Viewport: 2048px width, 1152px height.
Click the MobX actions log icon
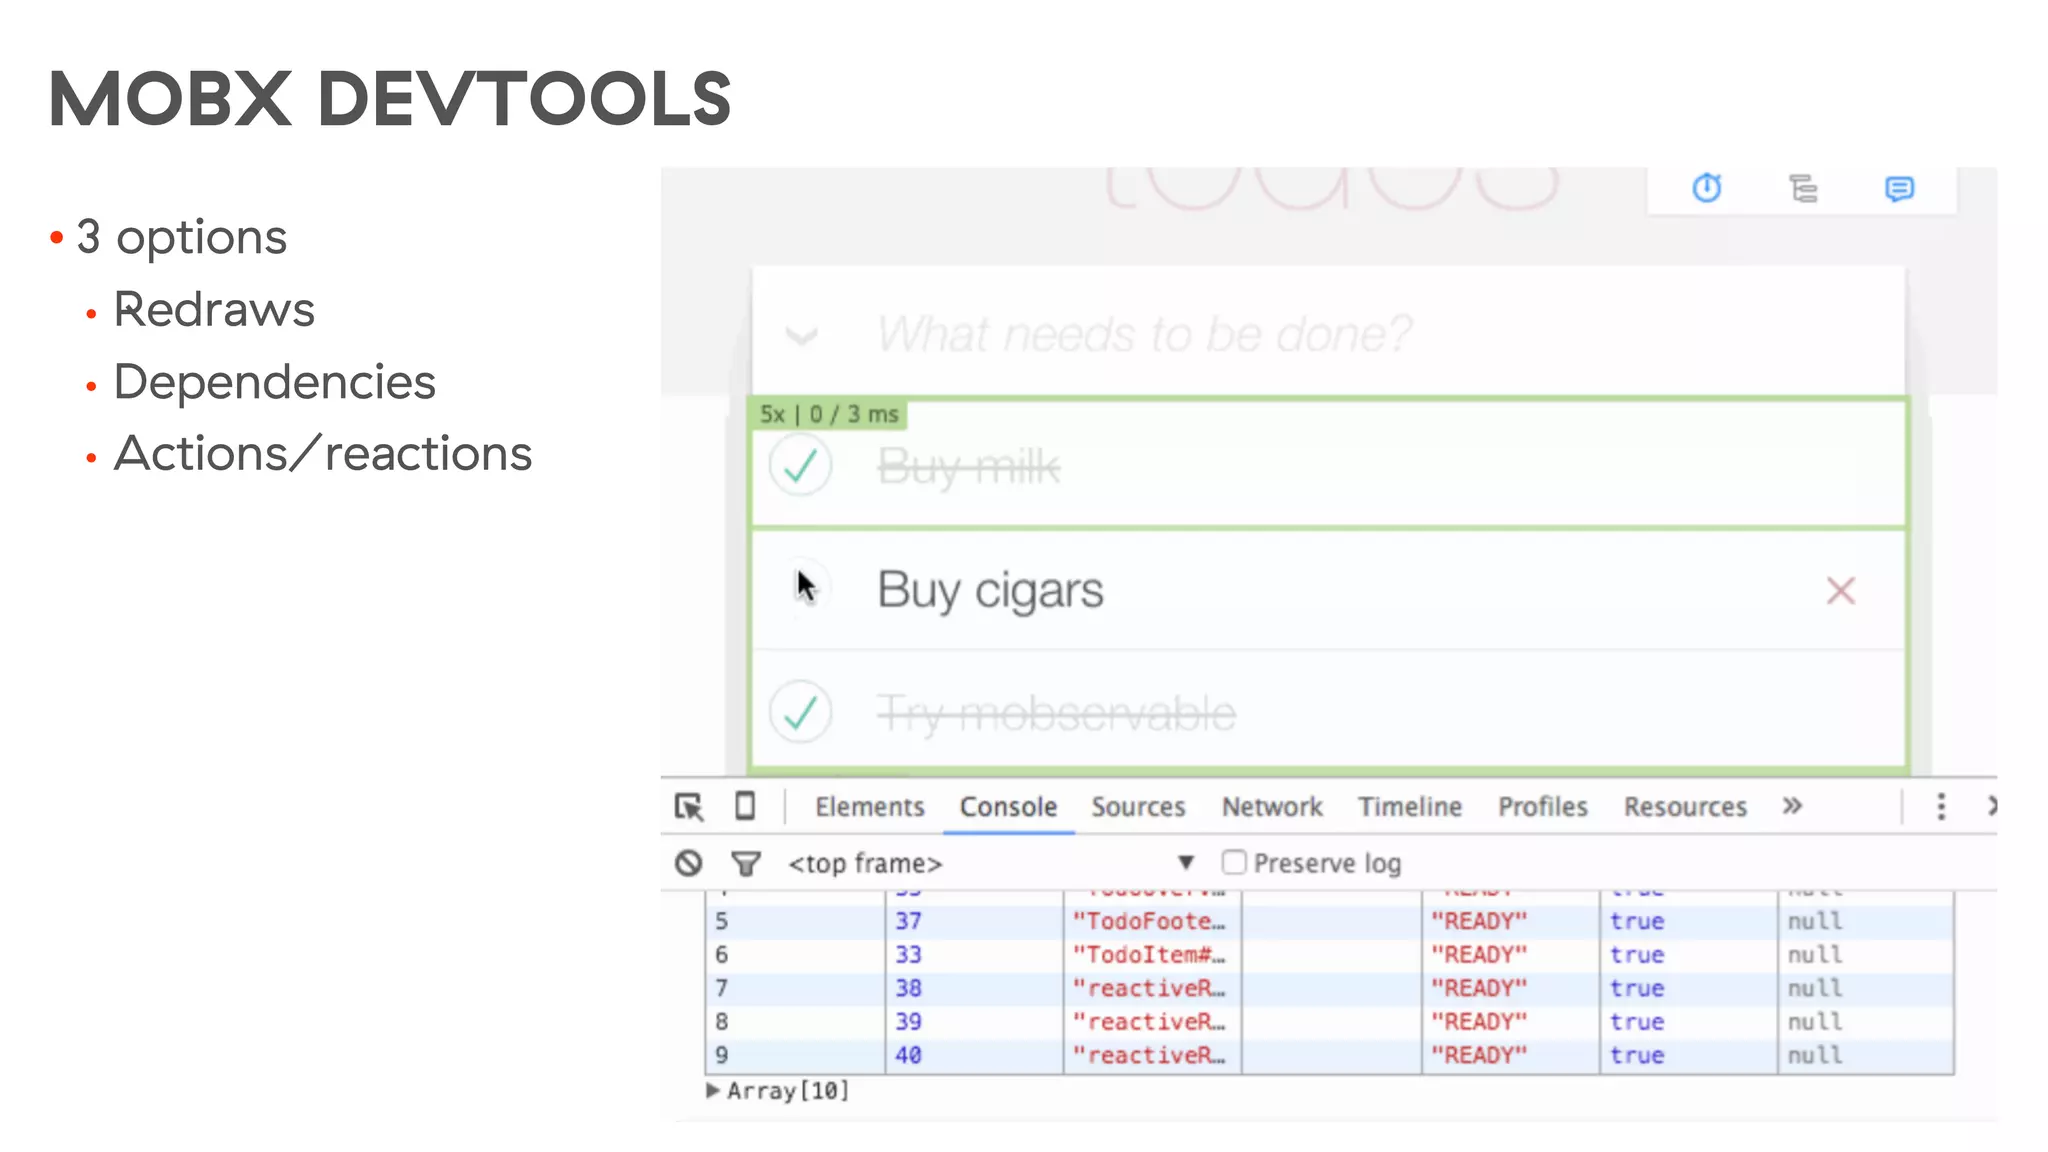pos(1898,188)
